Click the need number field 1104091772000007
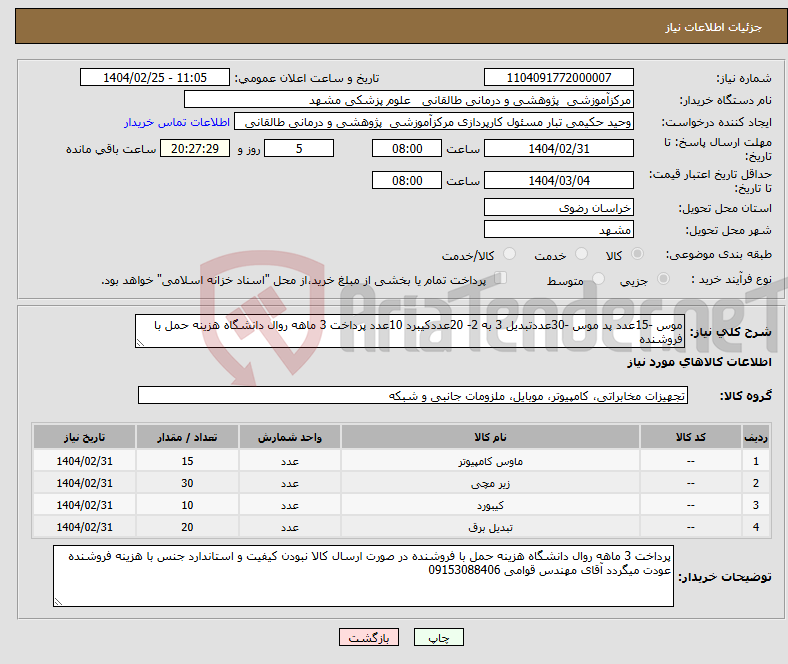The image size is (788, 664). point(558,77)
